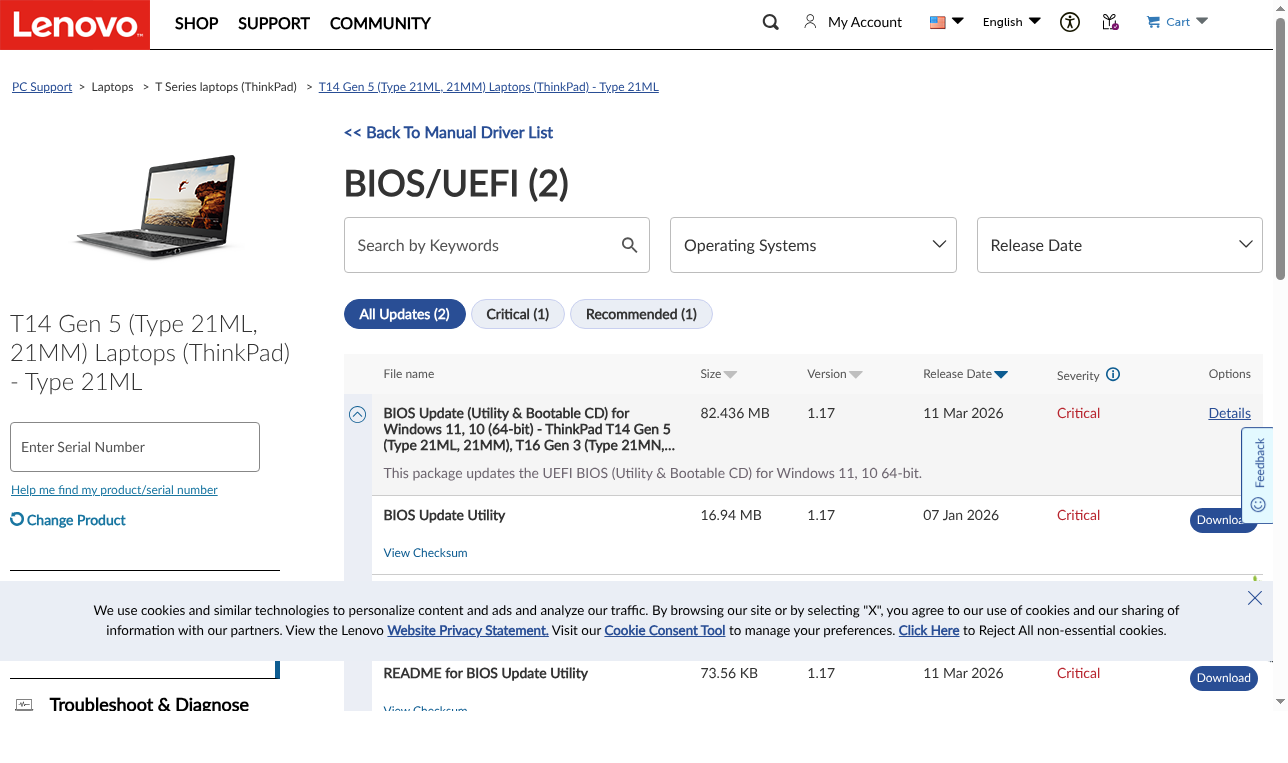Select the Recommended (1) filter tab

click(x=641, y=314)
